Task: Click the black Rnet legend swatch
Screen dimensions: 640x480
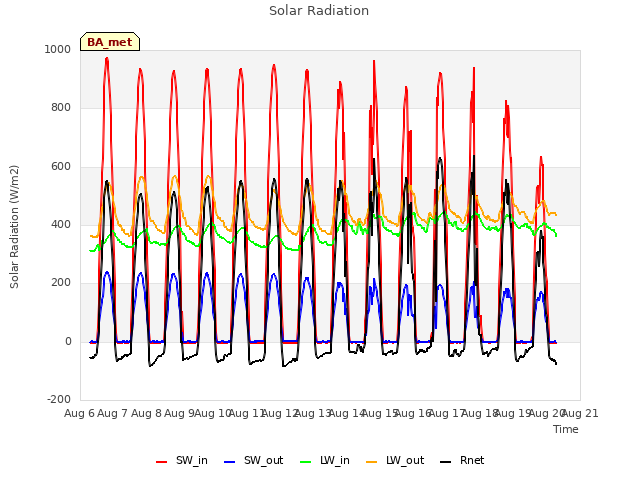Action: click(x=446, y=462)
